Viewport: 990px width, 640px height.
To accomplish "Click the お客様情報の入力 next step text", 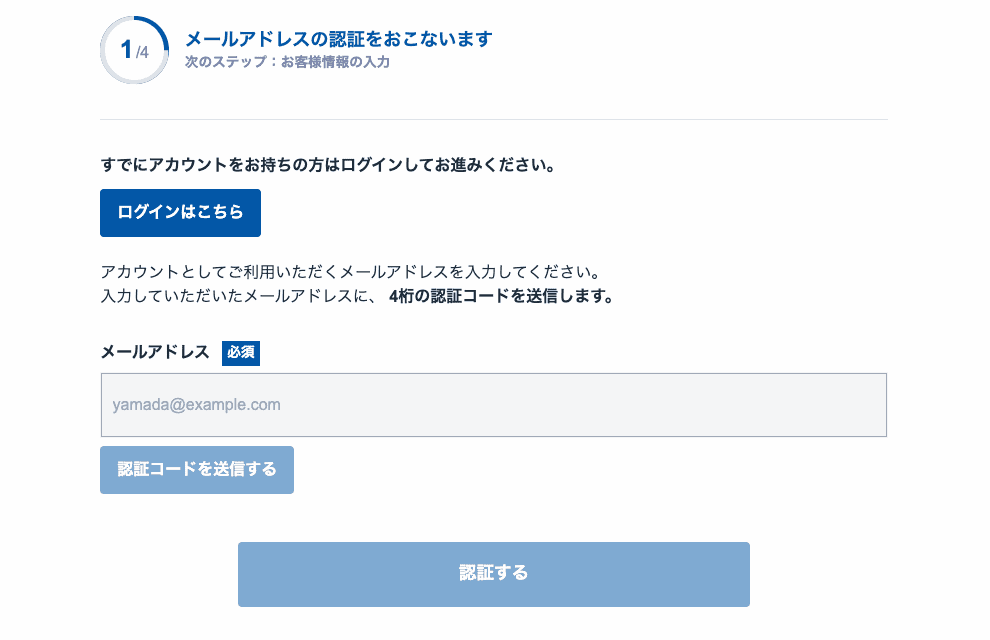I will pyautogui.click(x=334, y=62).
